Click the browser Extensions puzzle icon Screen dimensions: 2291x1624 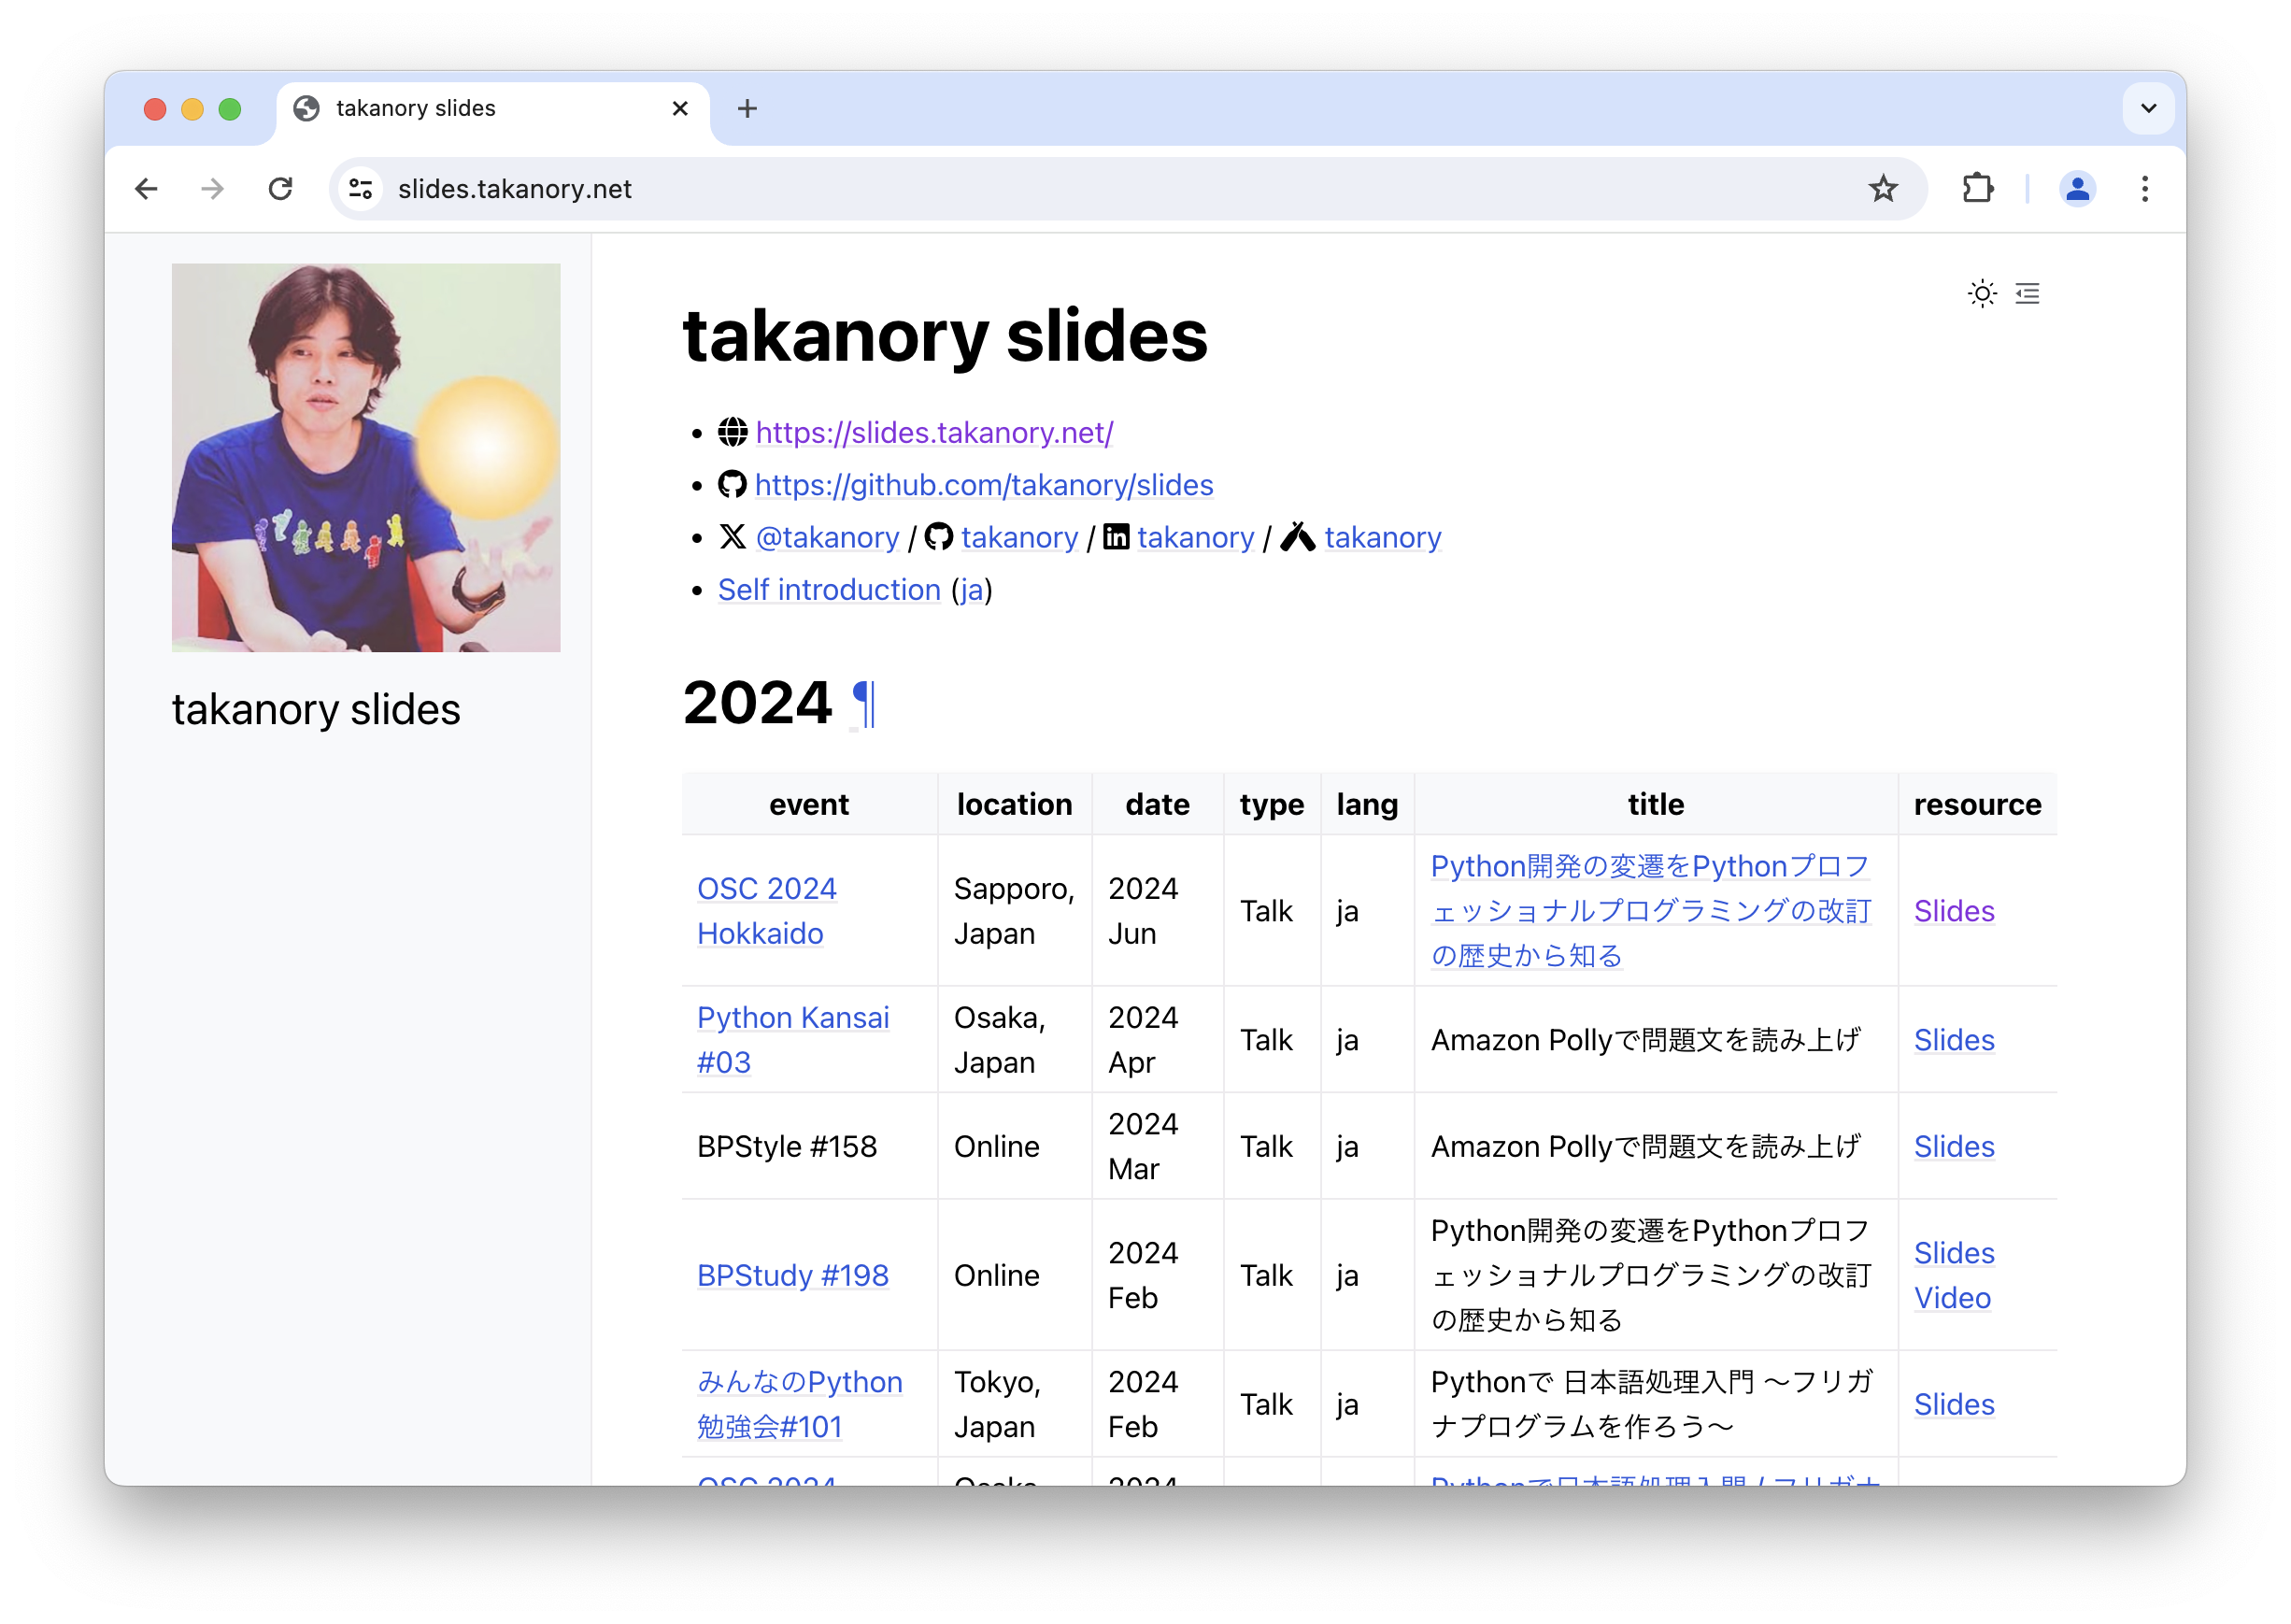[x=1978, y=189]
